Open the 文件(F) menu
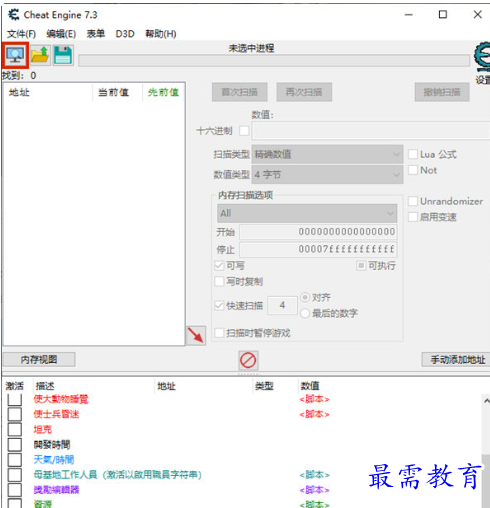The height and width of the screenshot is (508, 490). coord(21,34)
